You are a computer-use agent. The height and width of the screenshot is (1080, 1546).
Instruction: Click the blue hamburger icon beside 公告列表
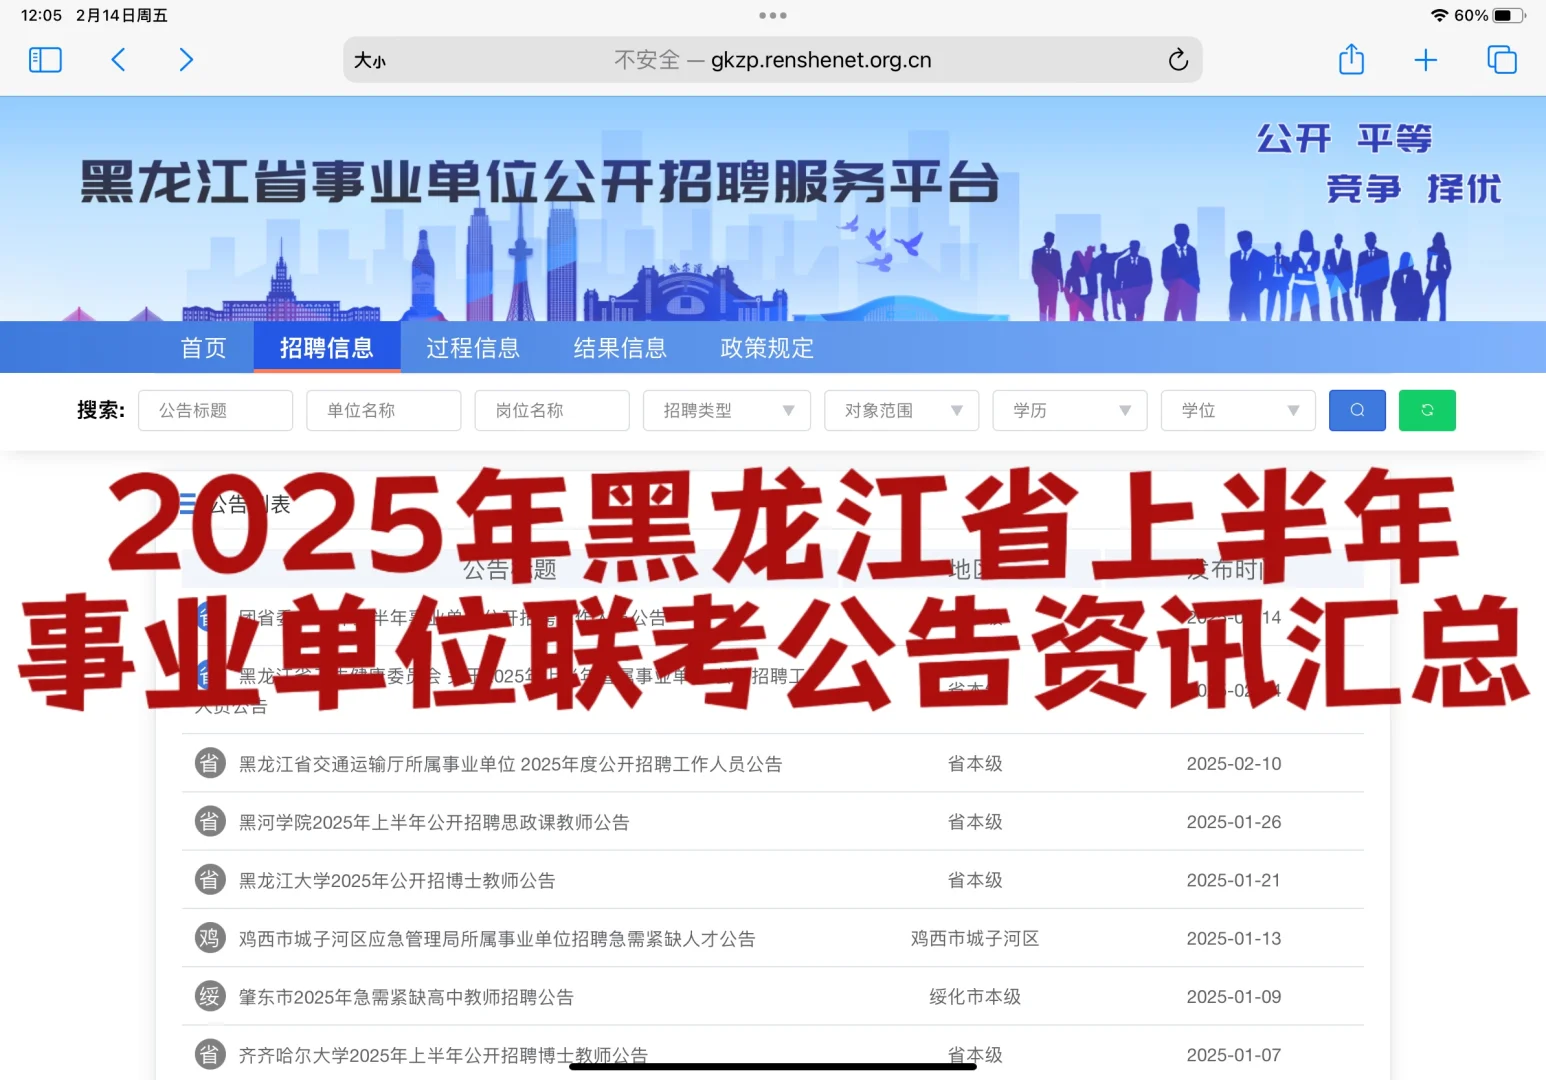point(189,504)
